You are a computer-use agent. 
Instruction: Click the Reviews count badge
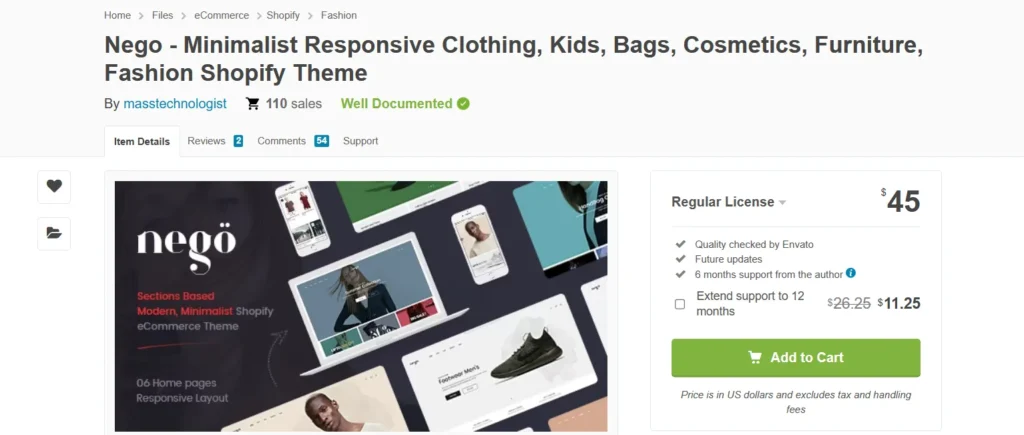point(238,141)
